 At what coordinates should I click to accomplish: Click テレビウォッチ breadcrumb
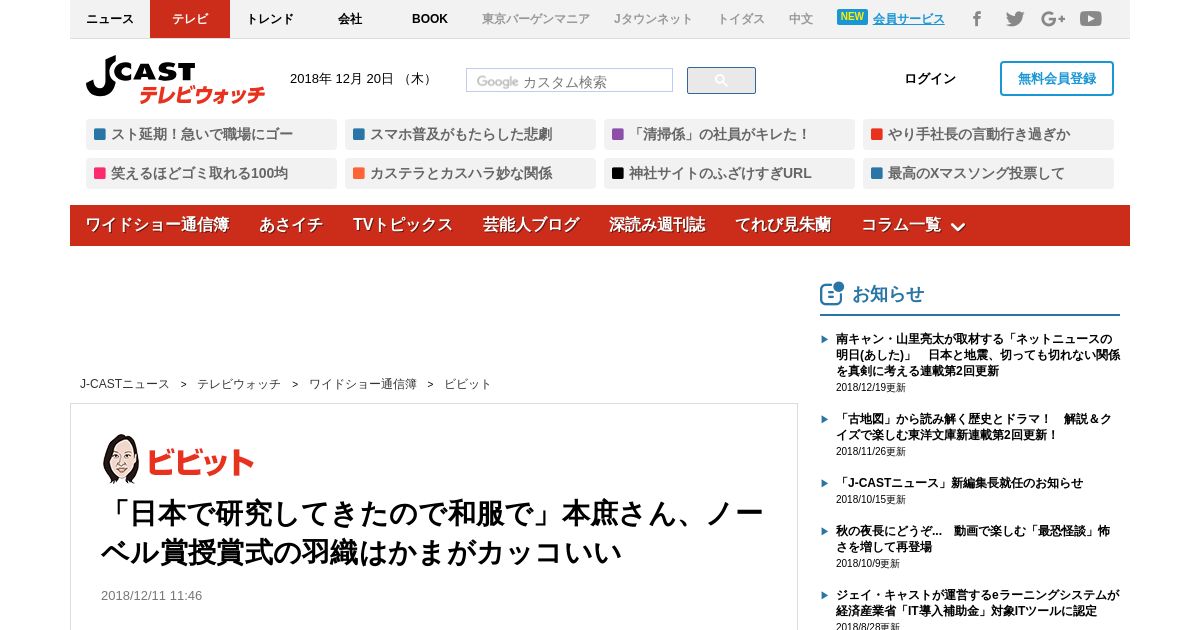pos(239,384)
